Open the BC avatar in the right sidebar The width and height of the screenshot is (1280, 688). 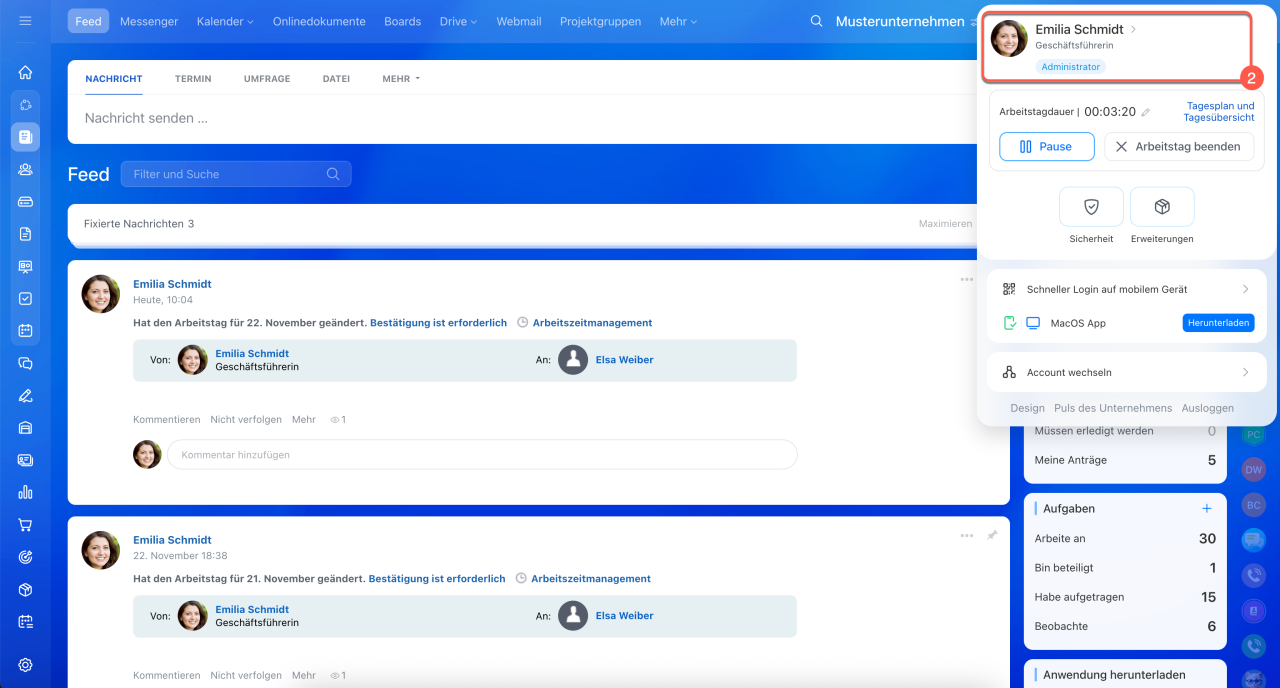tap(1253, 505)
